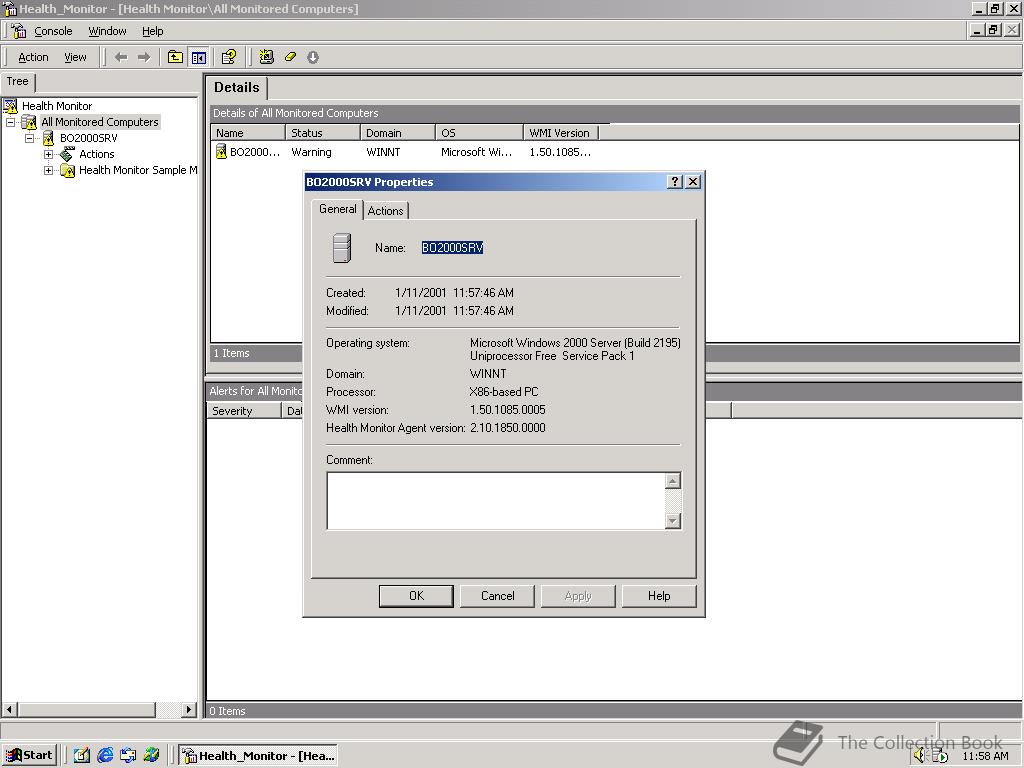Click the Up One Level folder icon
The height and width of the screenshot is (768, 1024).
[x=175, y=57]
